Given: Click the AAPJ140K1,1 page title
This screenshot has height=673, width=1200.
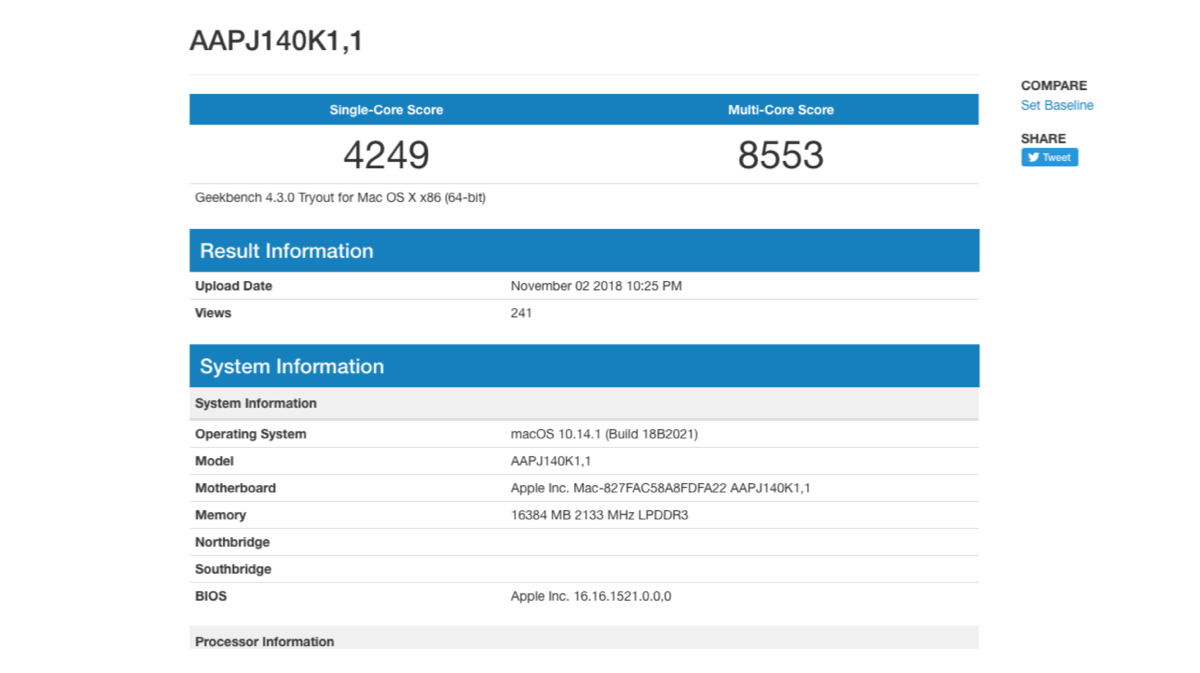Looking at the screenshot, I should 275,41.
